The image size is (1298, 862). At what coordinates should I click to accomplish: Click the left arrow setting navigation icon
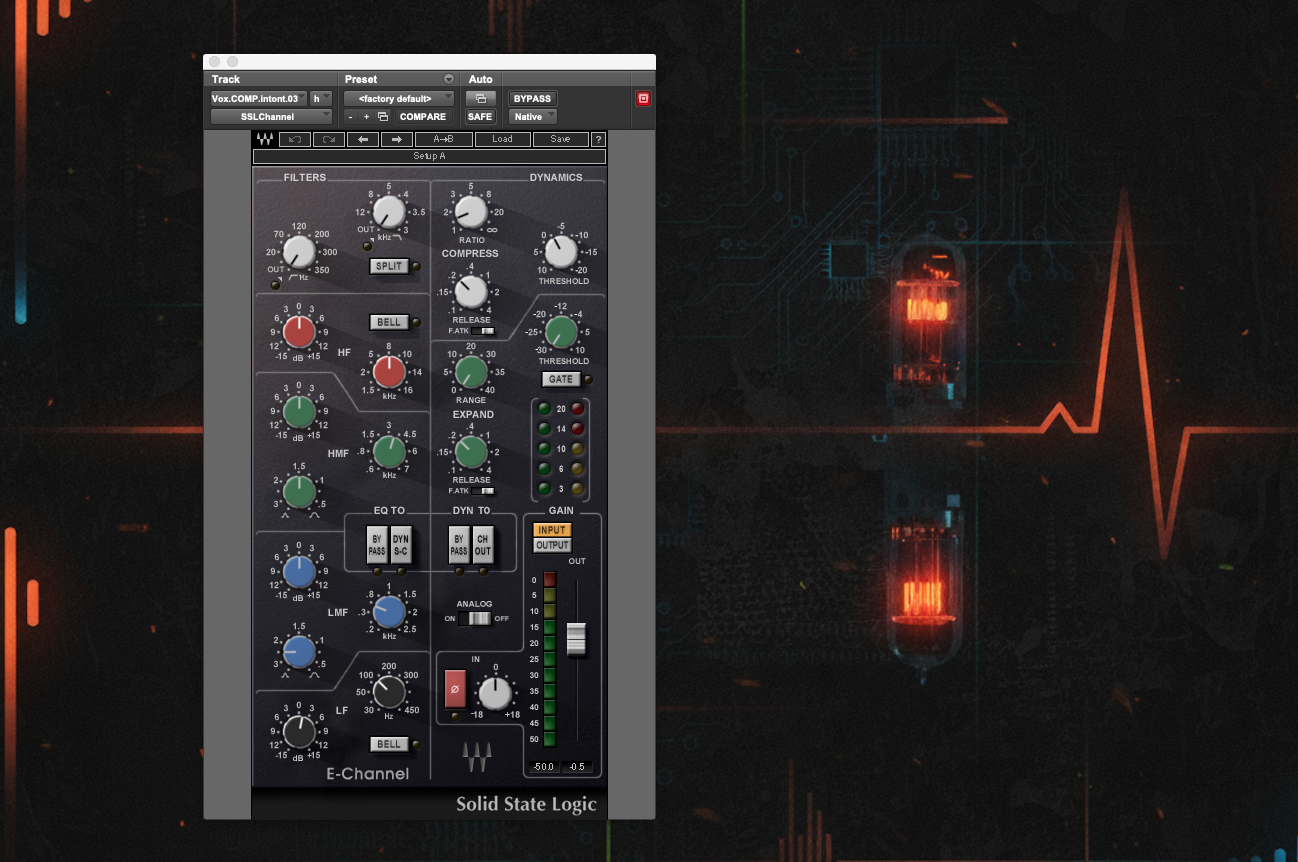pyautogui.click(x=363, y=139)
